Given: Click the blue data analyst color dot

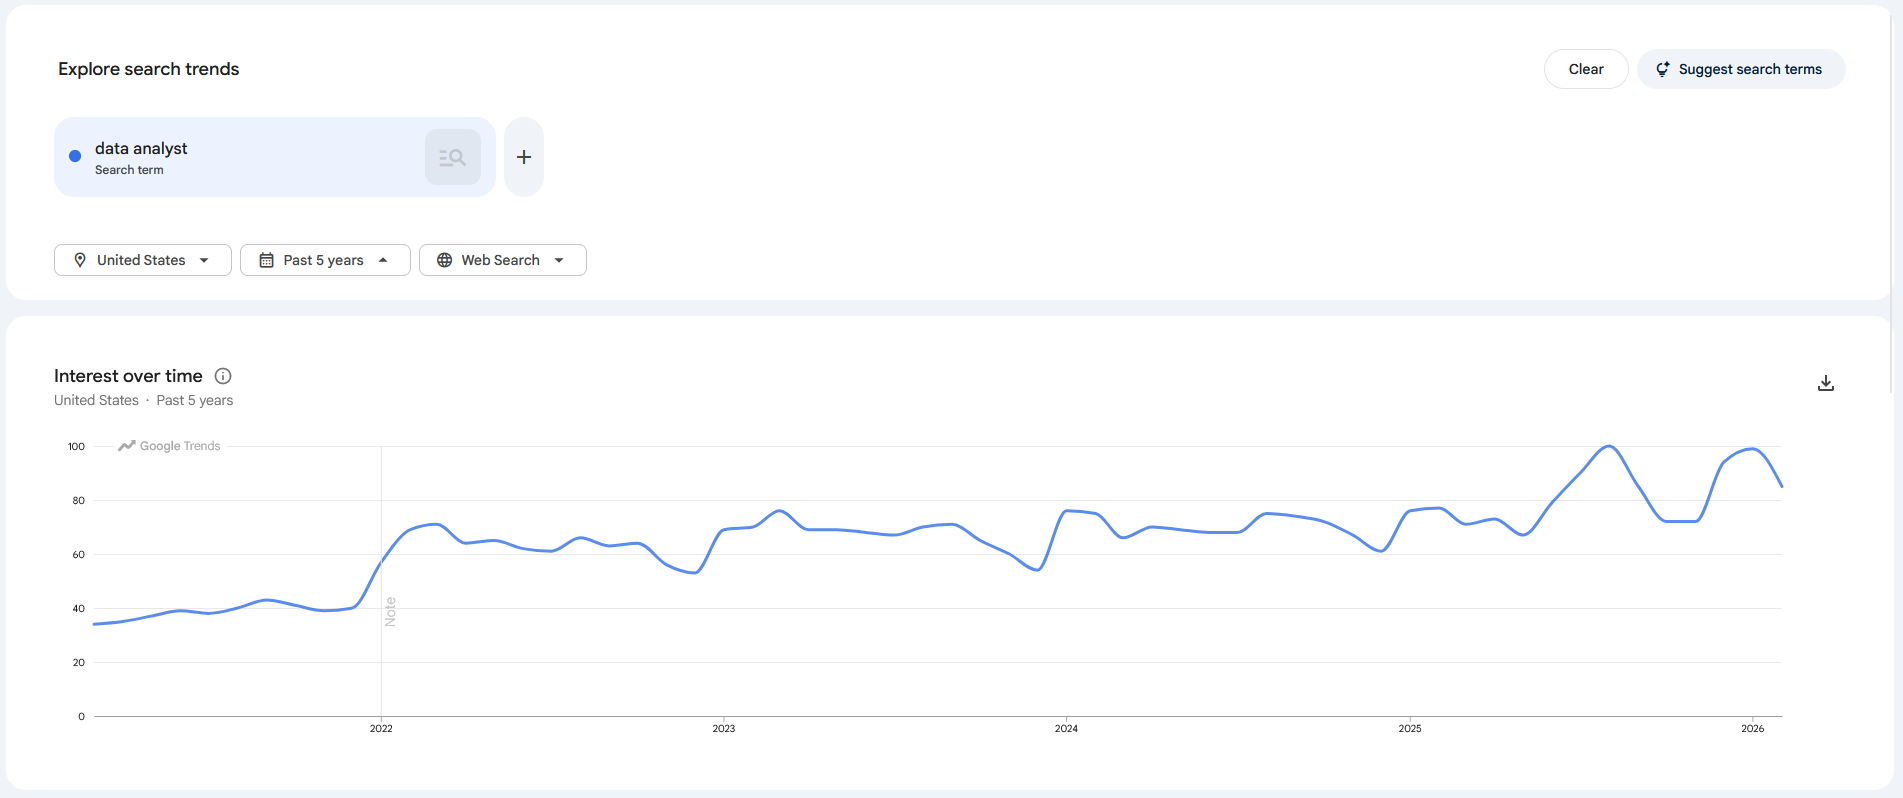Looking at the screenshot, I should [x=75, y=156].
